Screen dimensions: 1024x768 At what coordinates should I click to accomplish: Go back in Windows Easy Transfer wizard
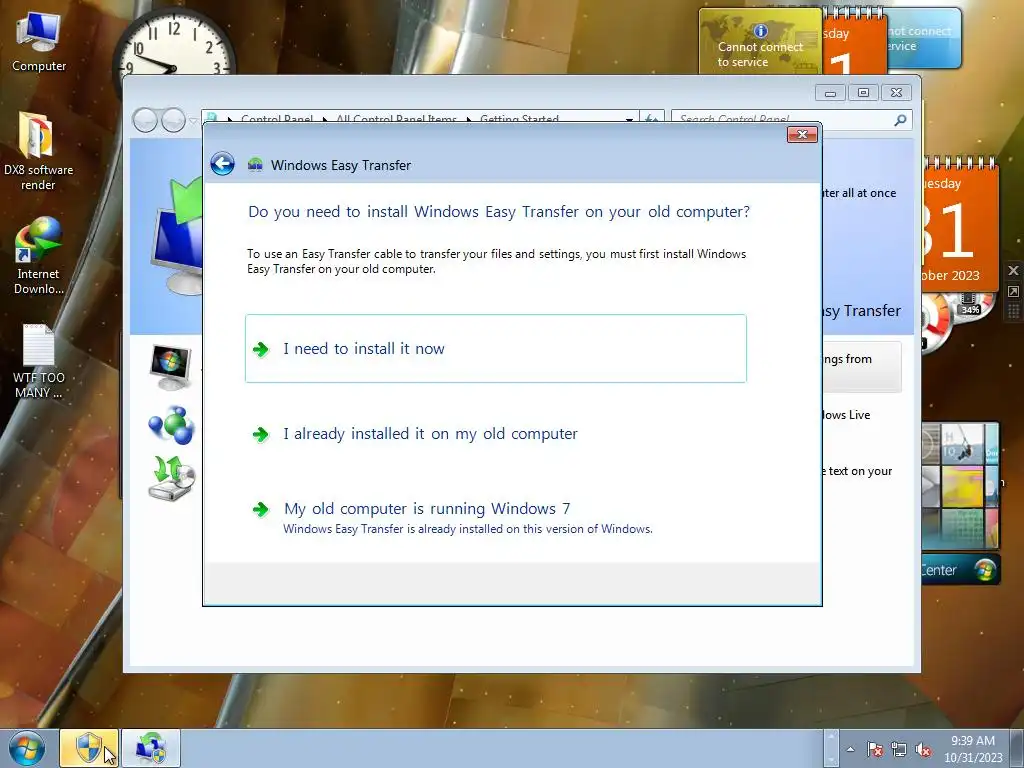222,164
